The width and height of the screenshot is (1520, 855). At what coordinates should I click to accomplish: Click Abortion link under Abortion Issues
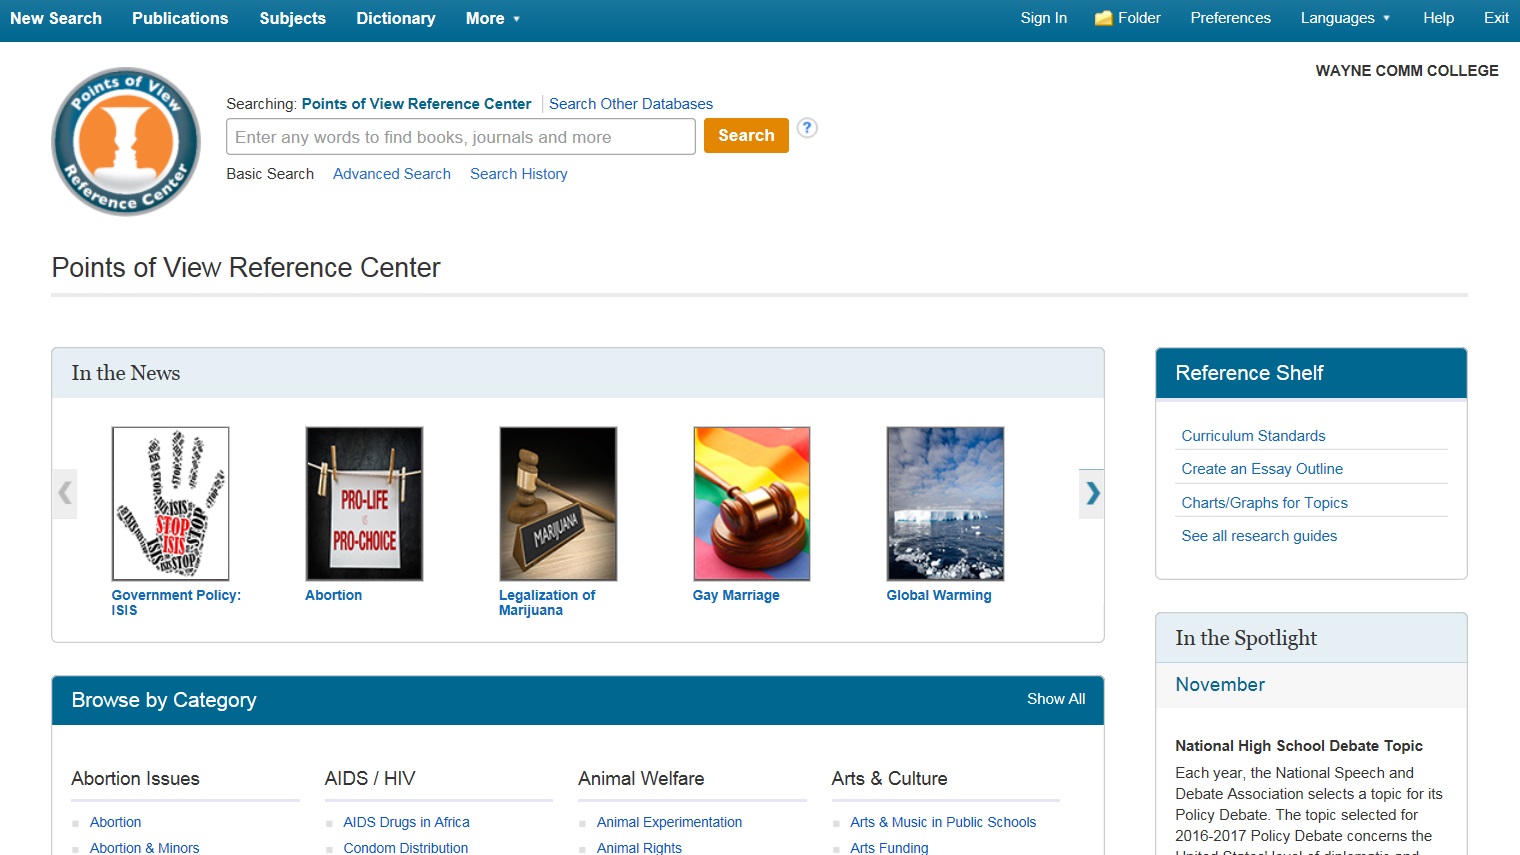pyautogui.click(x=116, y=822)
